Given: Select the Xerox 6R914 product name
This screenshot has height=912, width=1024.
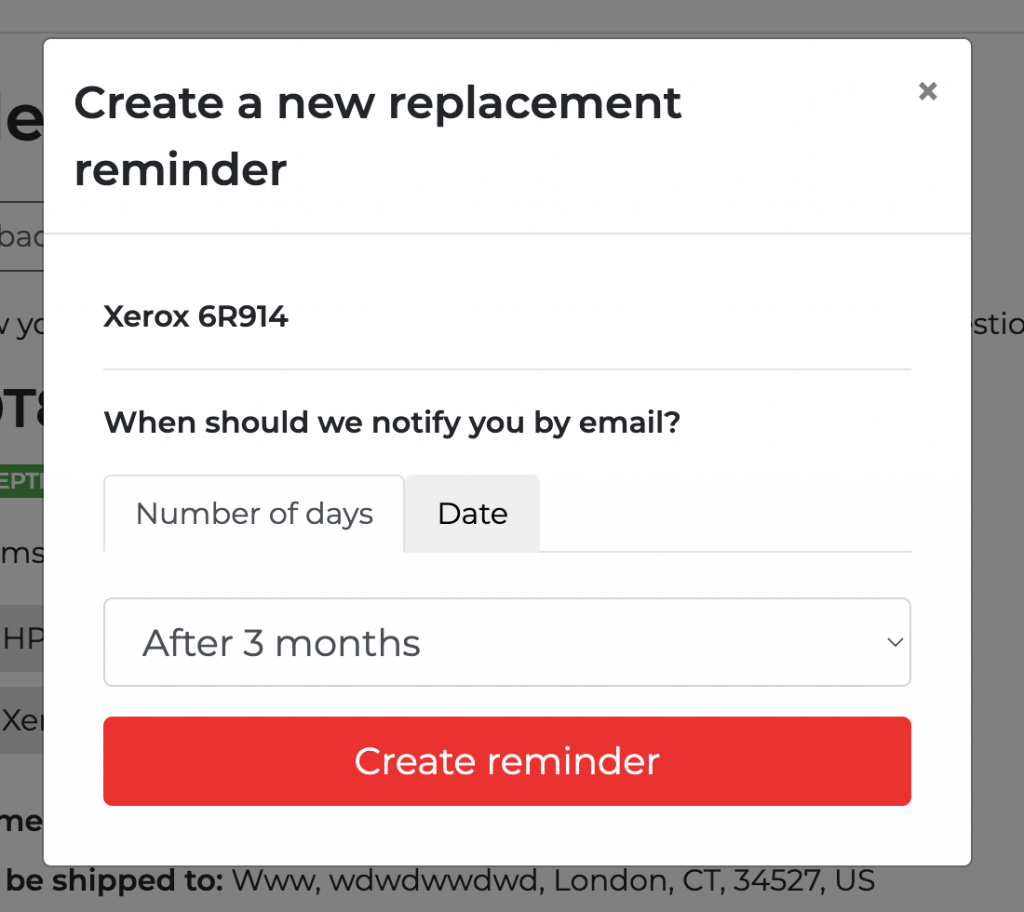Looking at the screenshot, I should (x=196, y=317).
